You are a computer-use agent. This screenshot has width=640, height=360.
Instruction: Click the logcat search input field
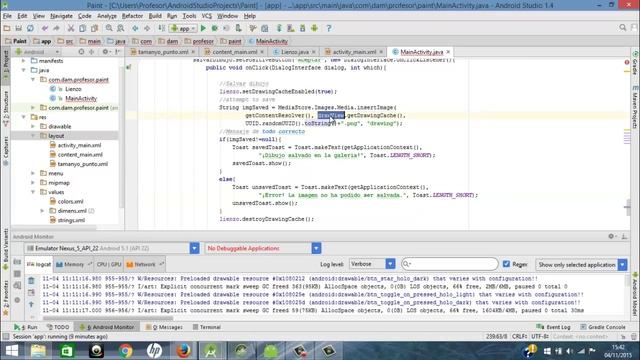449,264
